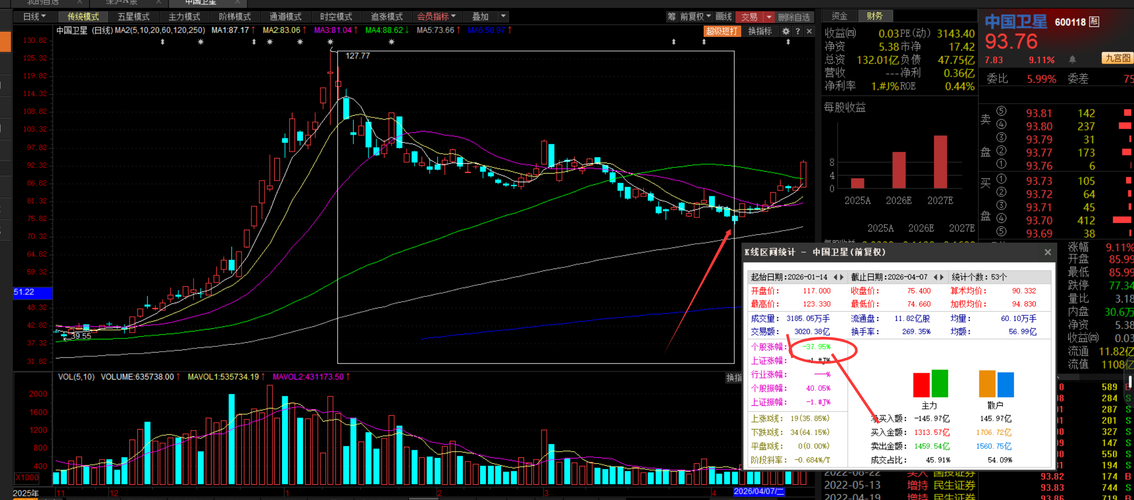Step the 起始日期 back one day
This screenshot has height=500, width=1134.
(x=834, y=276)
